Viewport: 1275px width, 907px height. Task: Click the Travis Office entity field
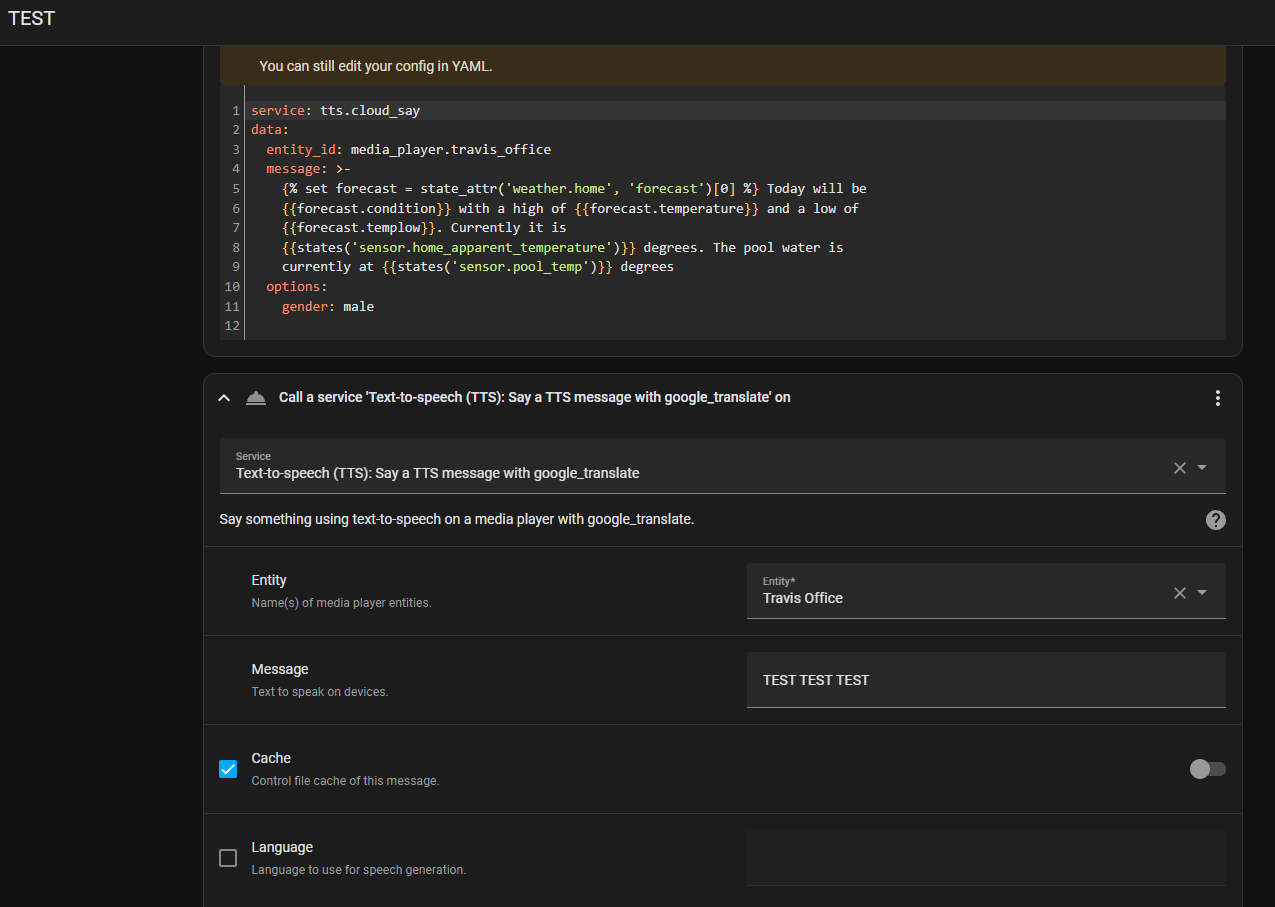pos(900,598)
